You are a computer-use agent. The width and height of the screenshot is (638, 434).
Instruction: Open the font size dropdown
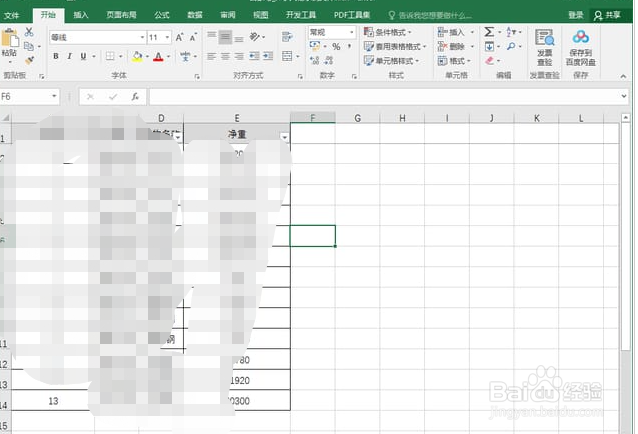coord(167,37)
